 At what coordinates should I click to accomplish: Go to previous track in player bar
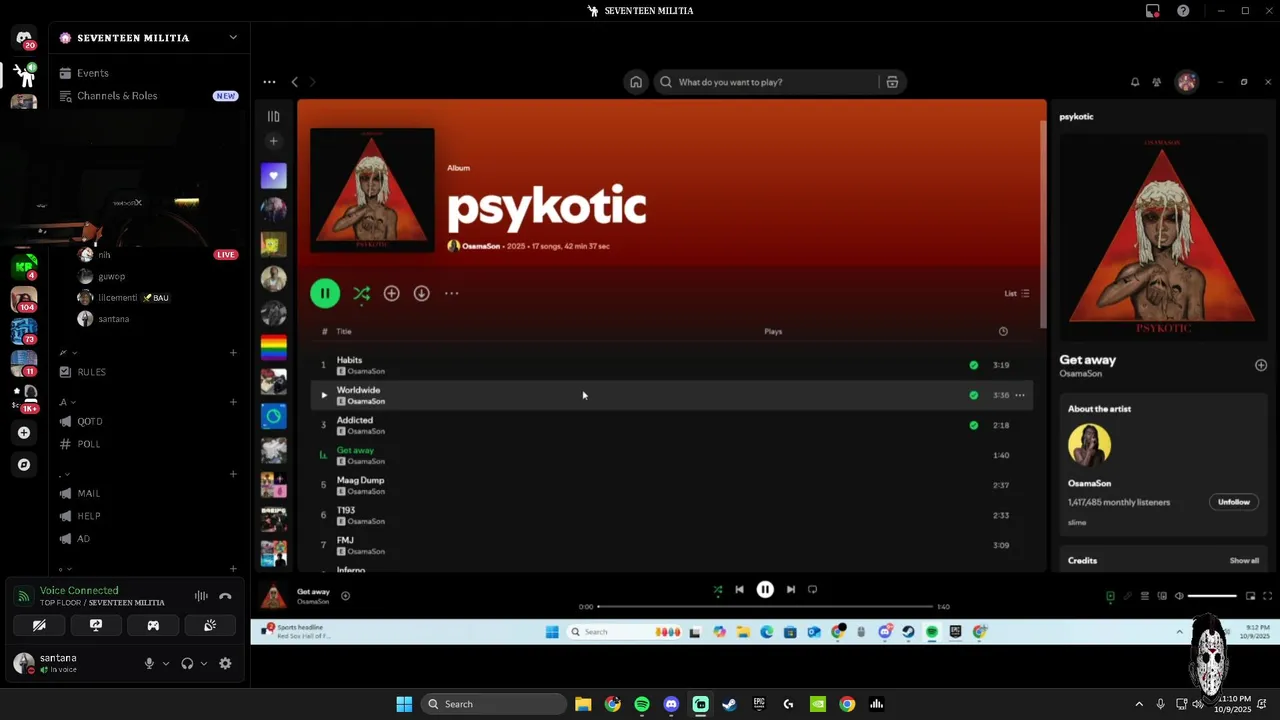tap(739, 590)
